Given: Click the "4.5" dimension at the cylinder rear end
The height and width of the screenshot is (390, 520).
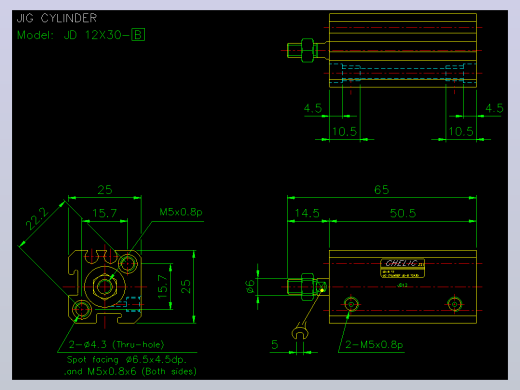Looking at the screenshot, I should tap(494, 108).
